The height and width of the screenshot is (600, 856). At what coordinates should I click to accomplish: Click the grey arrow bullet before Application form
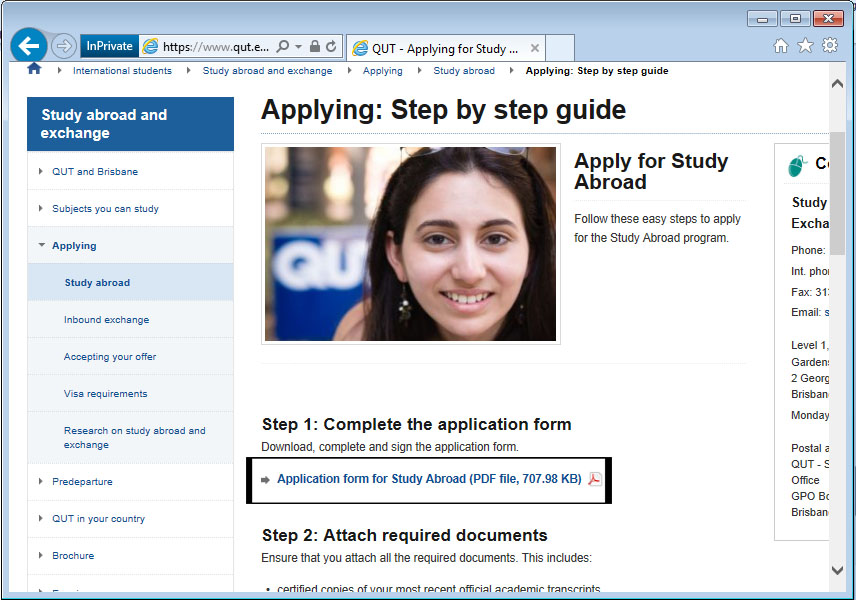point(265,480)
